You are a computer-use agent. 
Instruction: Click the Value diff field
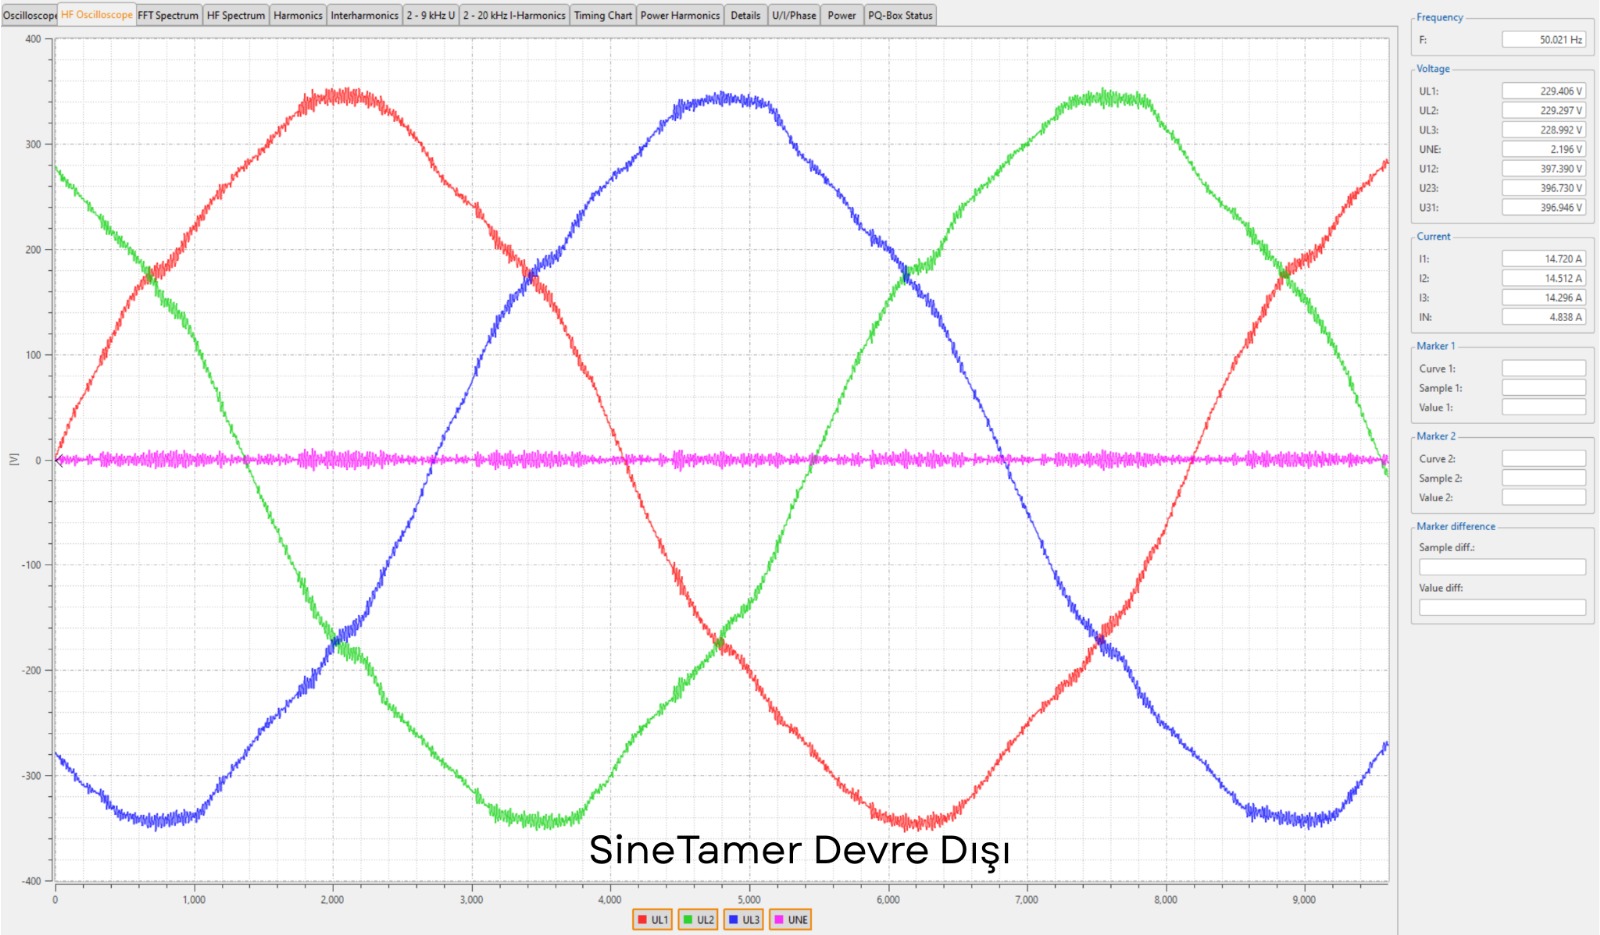coord(1502,607)
